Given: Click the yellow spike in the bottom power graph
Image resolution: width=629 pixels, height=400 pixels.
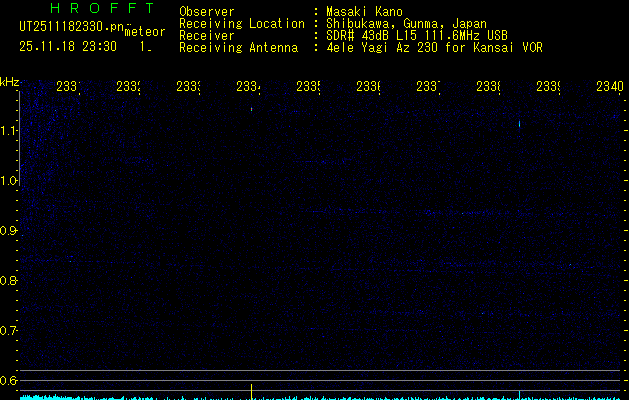Looking at the screenshot, I should coord(252,392).
